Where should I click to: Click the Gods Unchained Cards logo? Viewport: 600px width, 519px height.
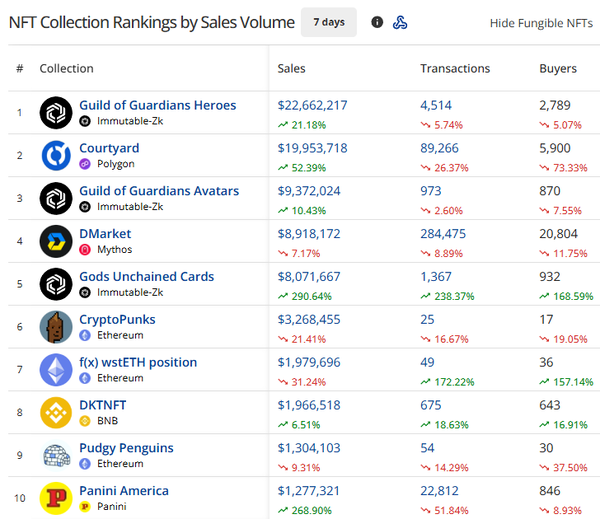point(56,284)
